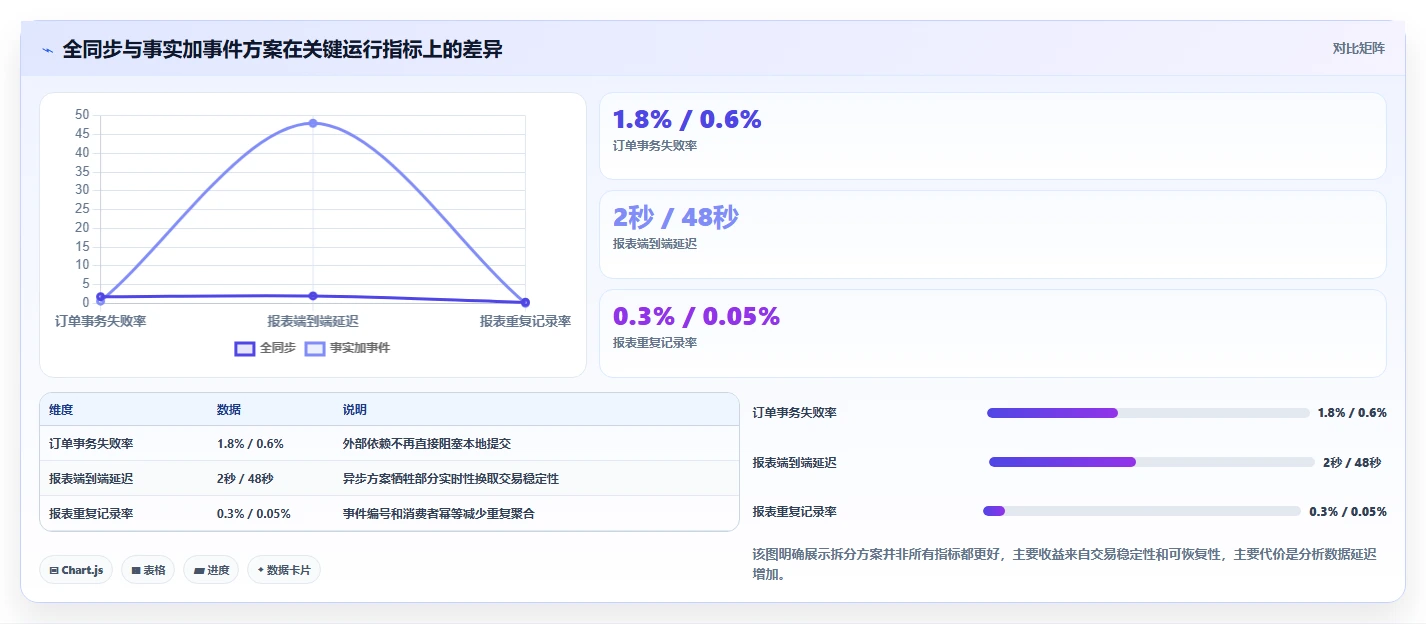Click the title 全同步与事实加事件方案在关键运行指标上的差异
This screenshot has width=1426, height=624.
point(282,50)
